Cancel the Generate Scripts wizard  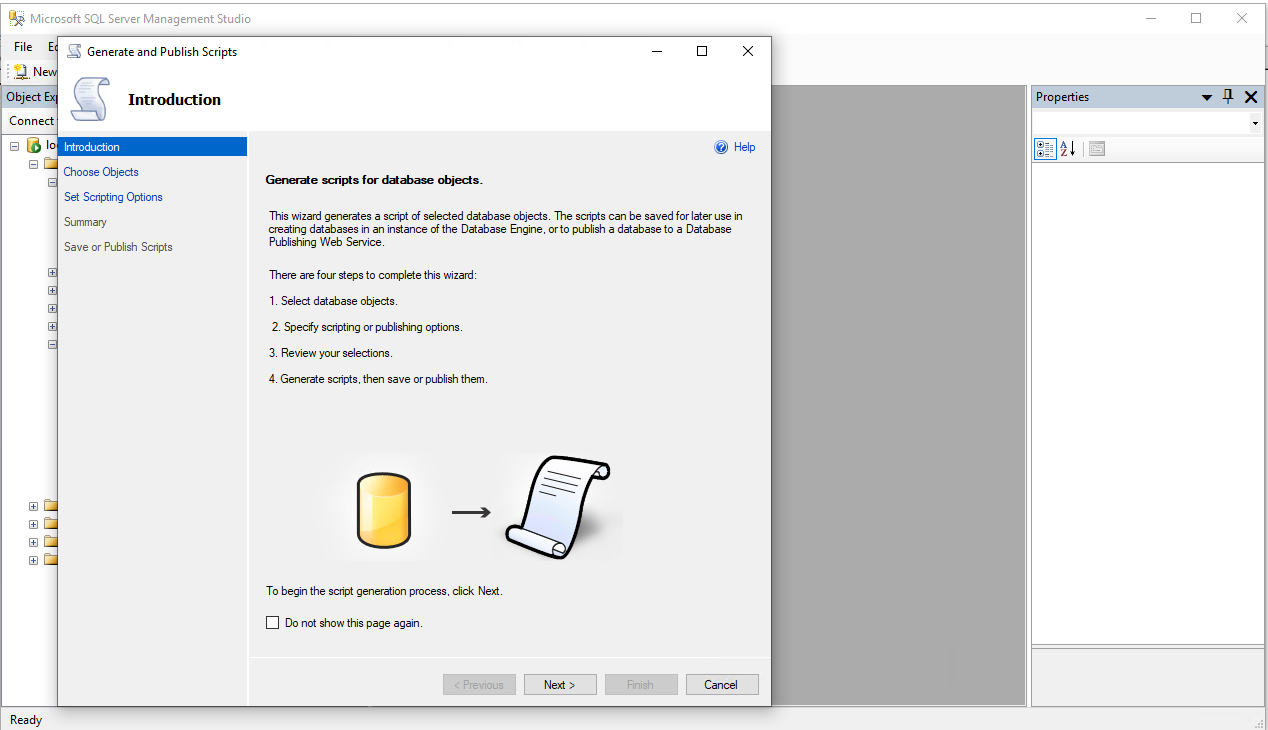click(x=720, y=685)
